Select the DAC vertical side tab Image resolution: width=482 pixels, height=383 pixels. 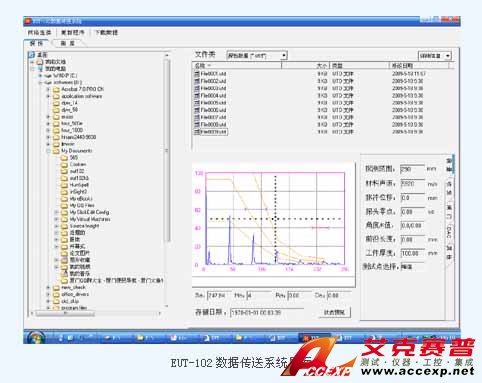[x=449, y=232]
